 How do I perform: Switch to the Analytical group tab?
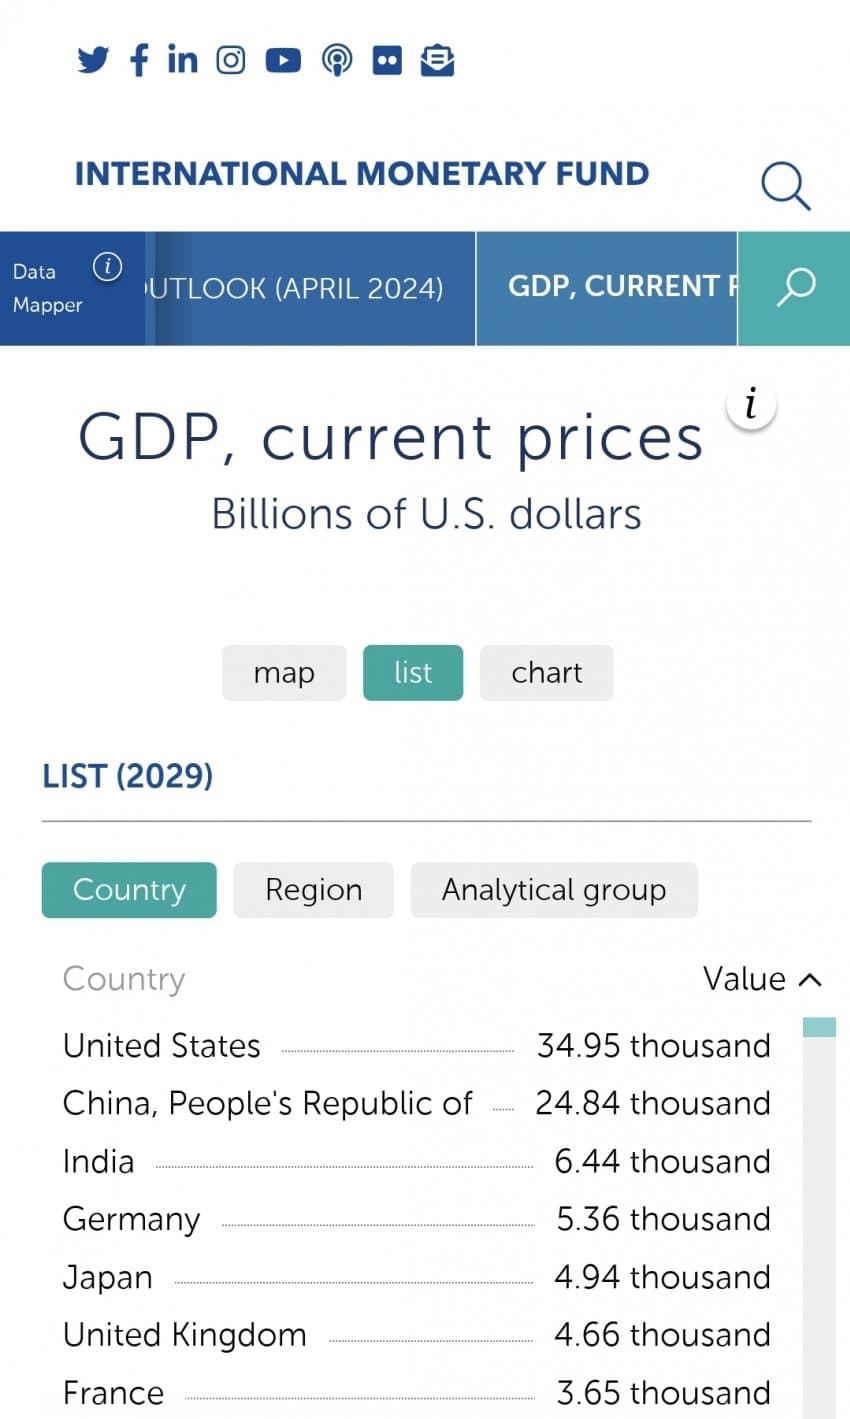point(554,890)
